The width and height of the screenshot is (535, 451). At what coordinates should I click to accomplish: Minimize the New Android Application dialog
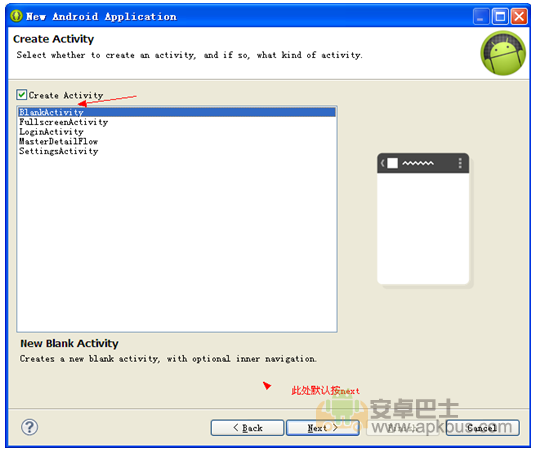(481, 16)
